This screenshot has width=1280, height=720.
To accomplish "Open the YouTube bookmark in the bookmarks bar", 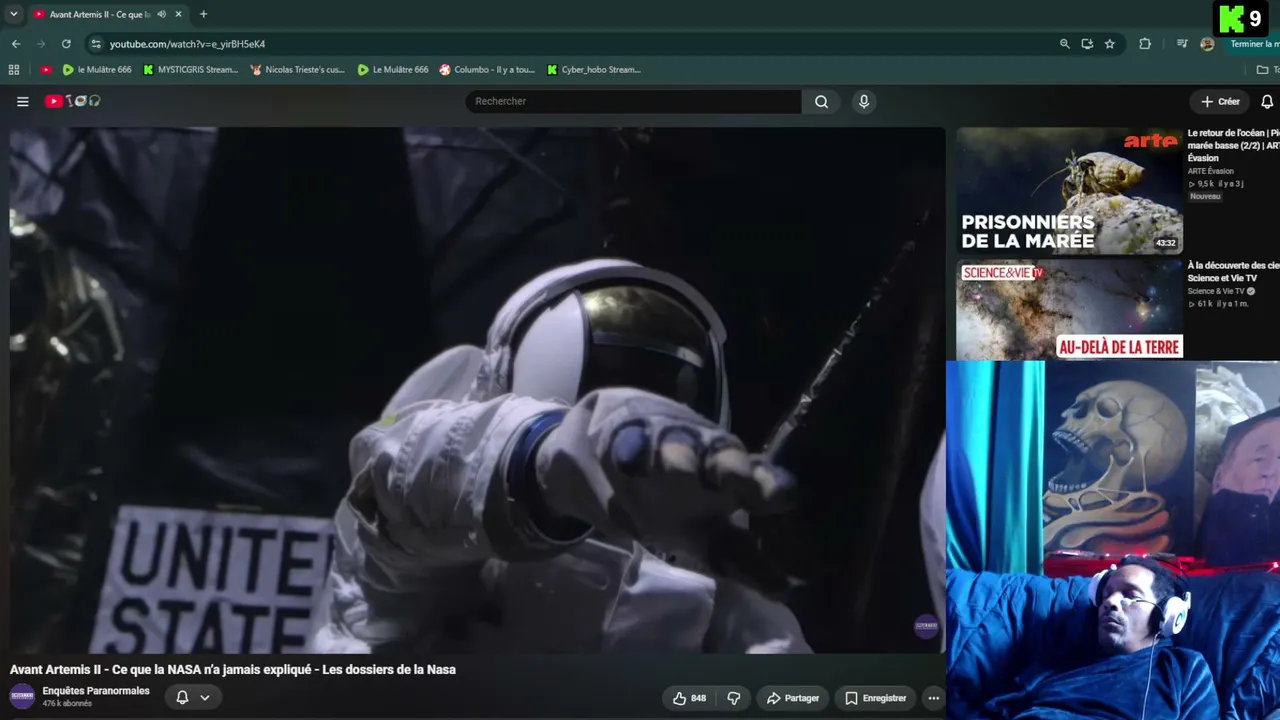I will (46, 70).
